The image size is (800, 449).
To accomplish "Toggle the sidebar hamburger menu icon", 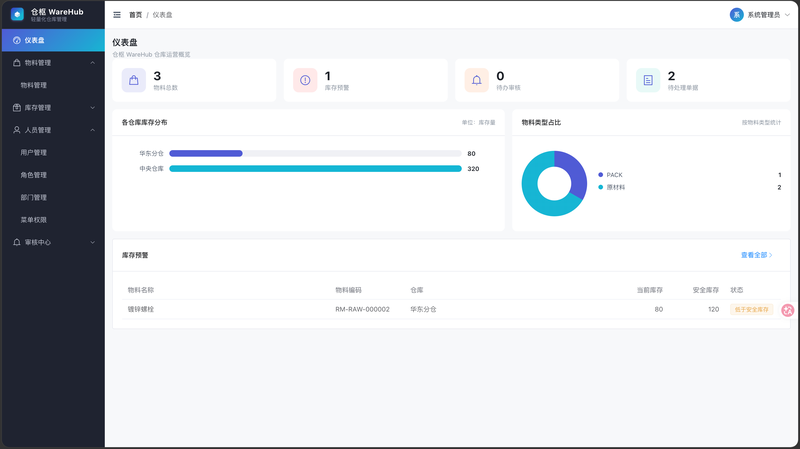I will click(x=117, y=15).
